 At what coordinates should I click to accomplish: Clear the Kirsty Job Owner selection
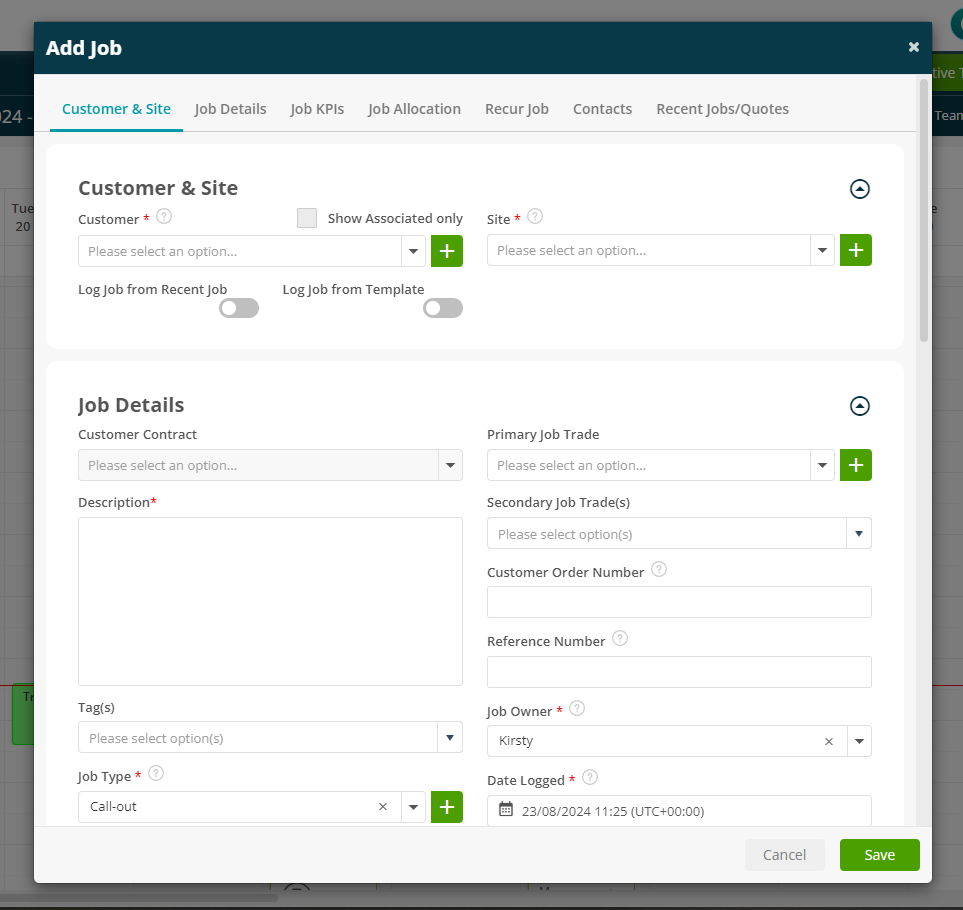pyautogui.click(x=828, y=741)
